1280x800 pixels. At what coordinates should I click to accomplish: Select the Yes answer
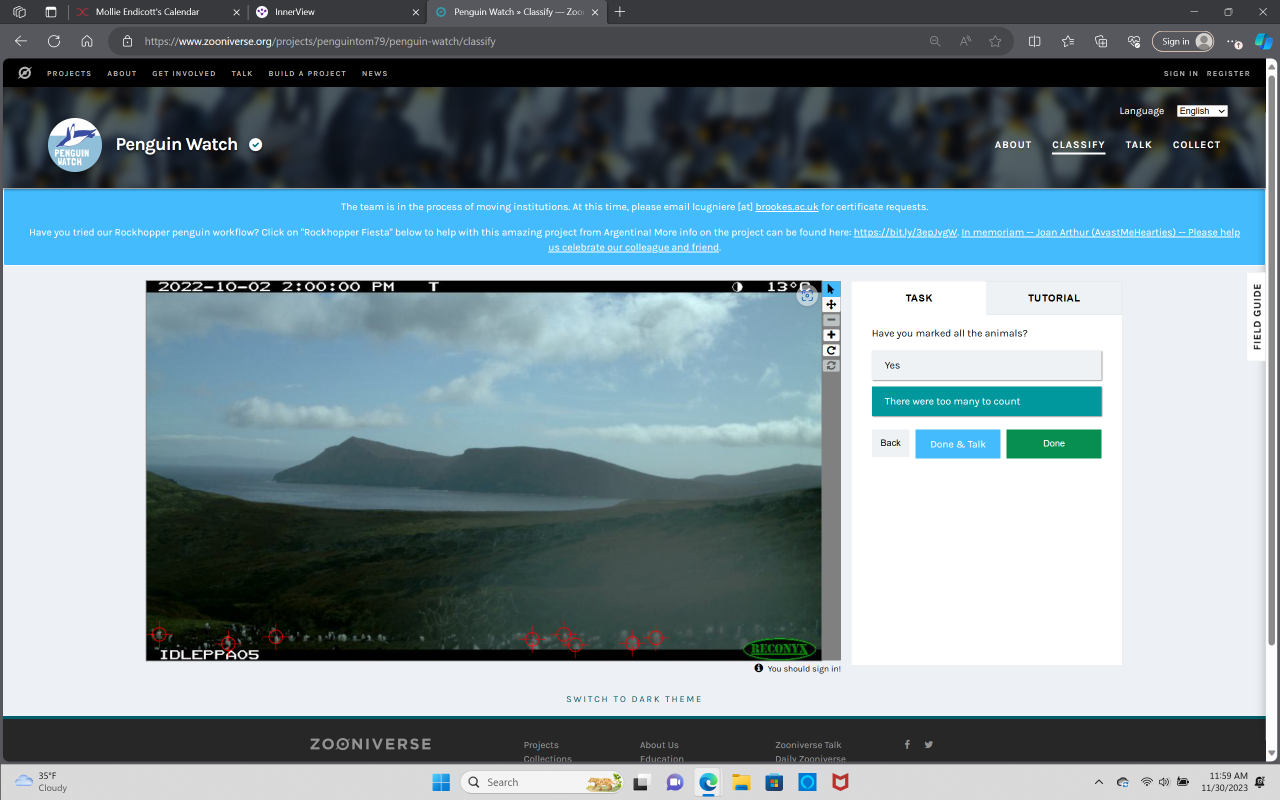(986, 365)
